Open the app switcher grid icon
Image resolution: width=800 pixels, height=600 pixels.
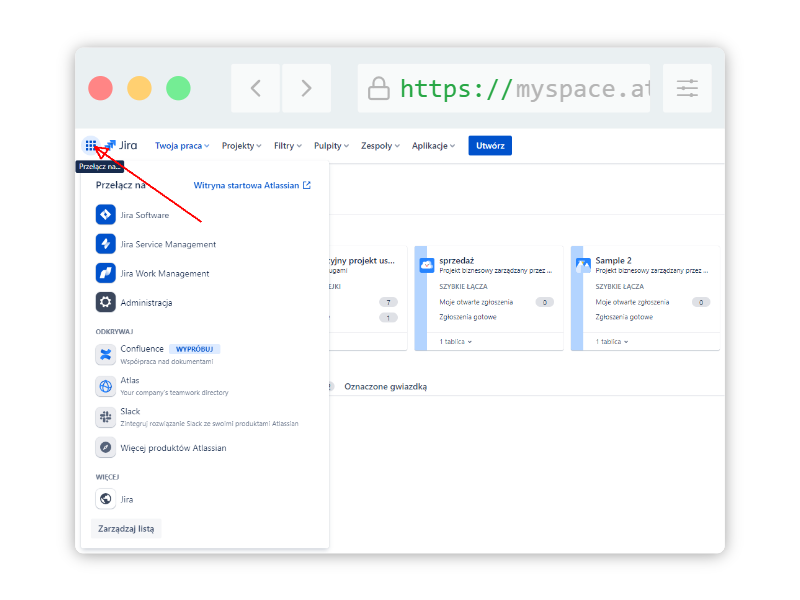tap(90, 145)
